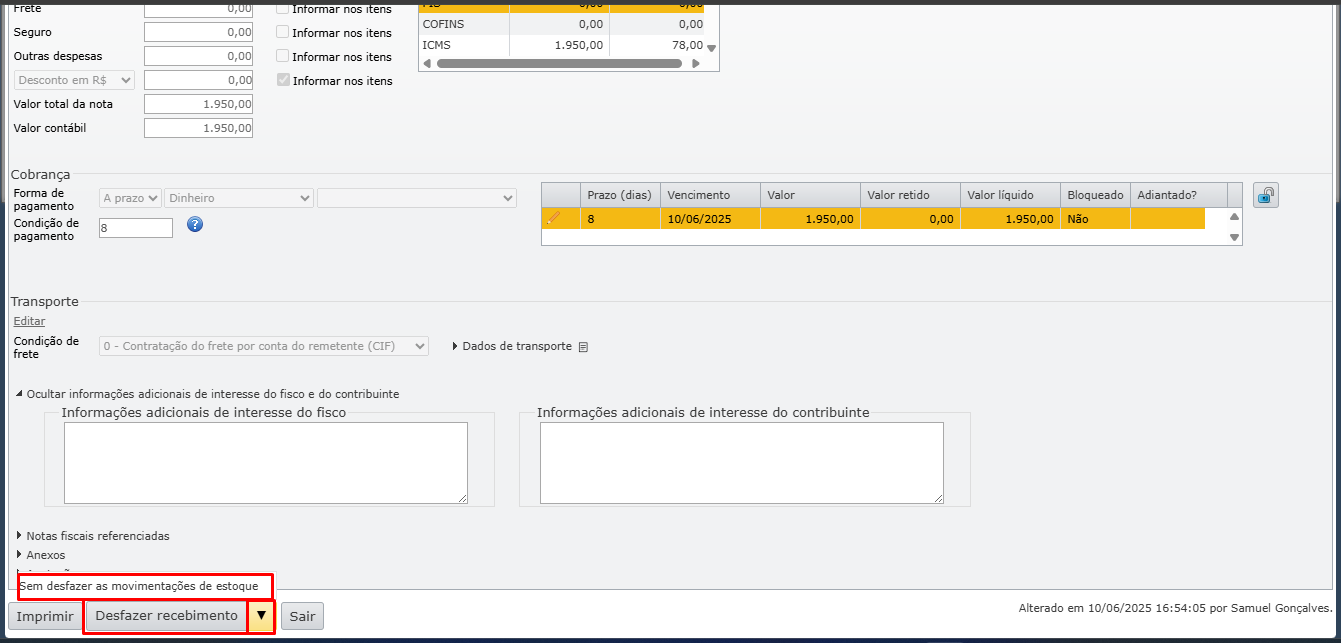
Task: Click the padlock icon beside payment table
Action: 1266,196
